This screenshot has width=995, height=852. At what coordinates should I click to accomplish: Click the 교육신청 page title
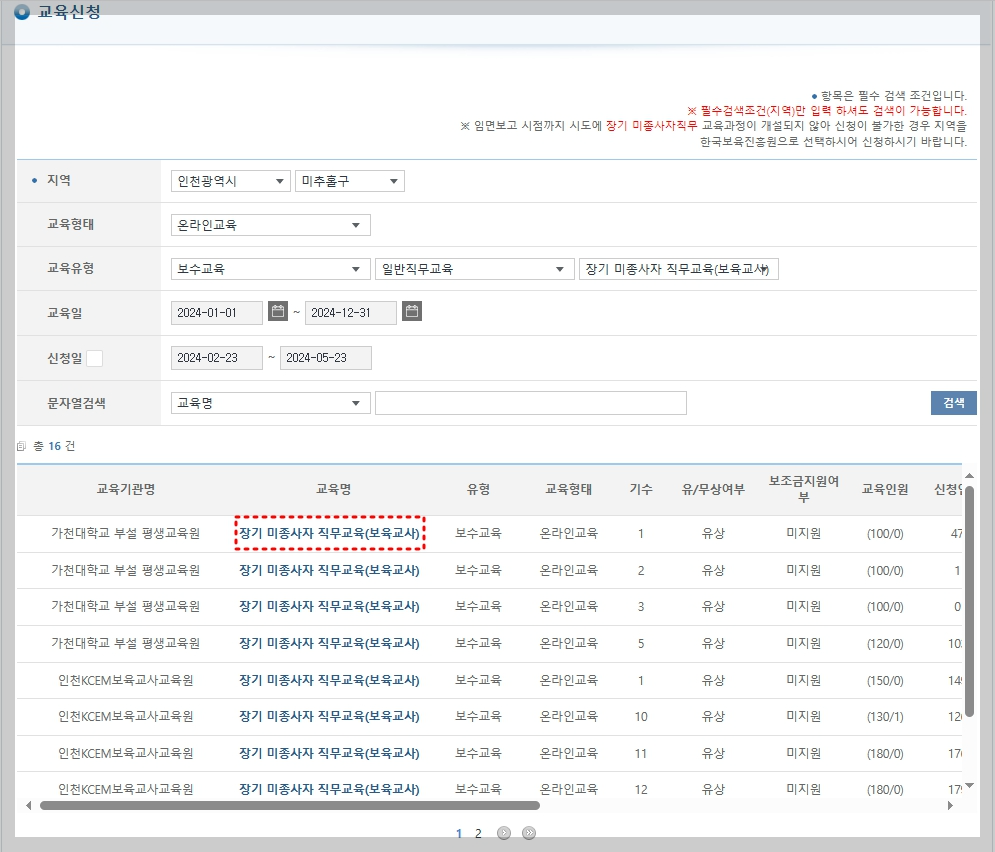tap(69, 11)
